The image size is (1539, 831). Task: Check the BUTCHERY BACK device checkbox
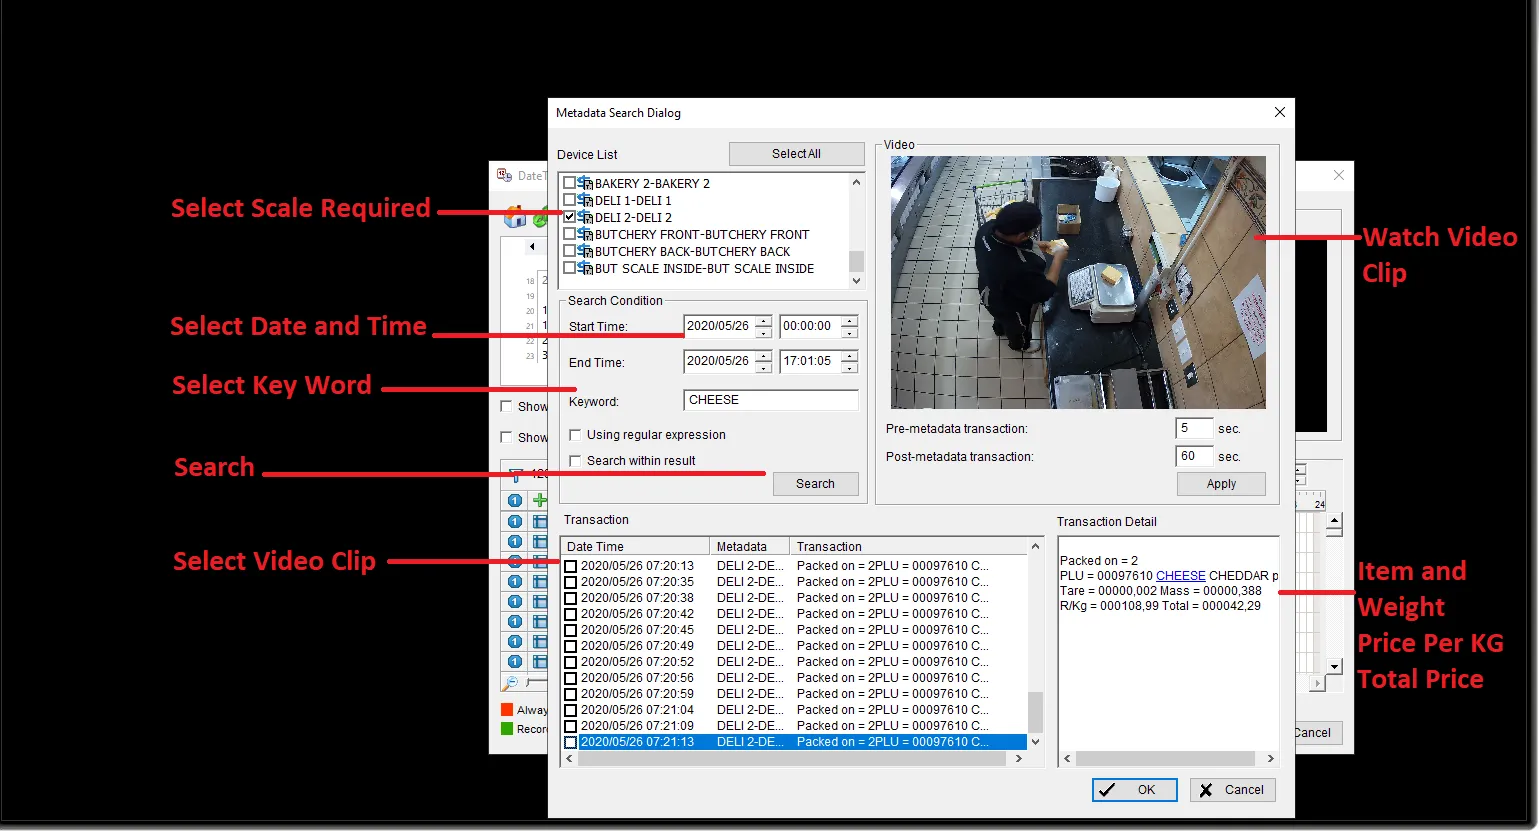click(570, 251)
